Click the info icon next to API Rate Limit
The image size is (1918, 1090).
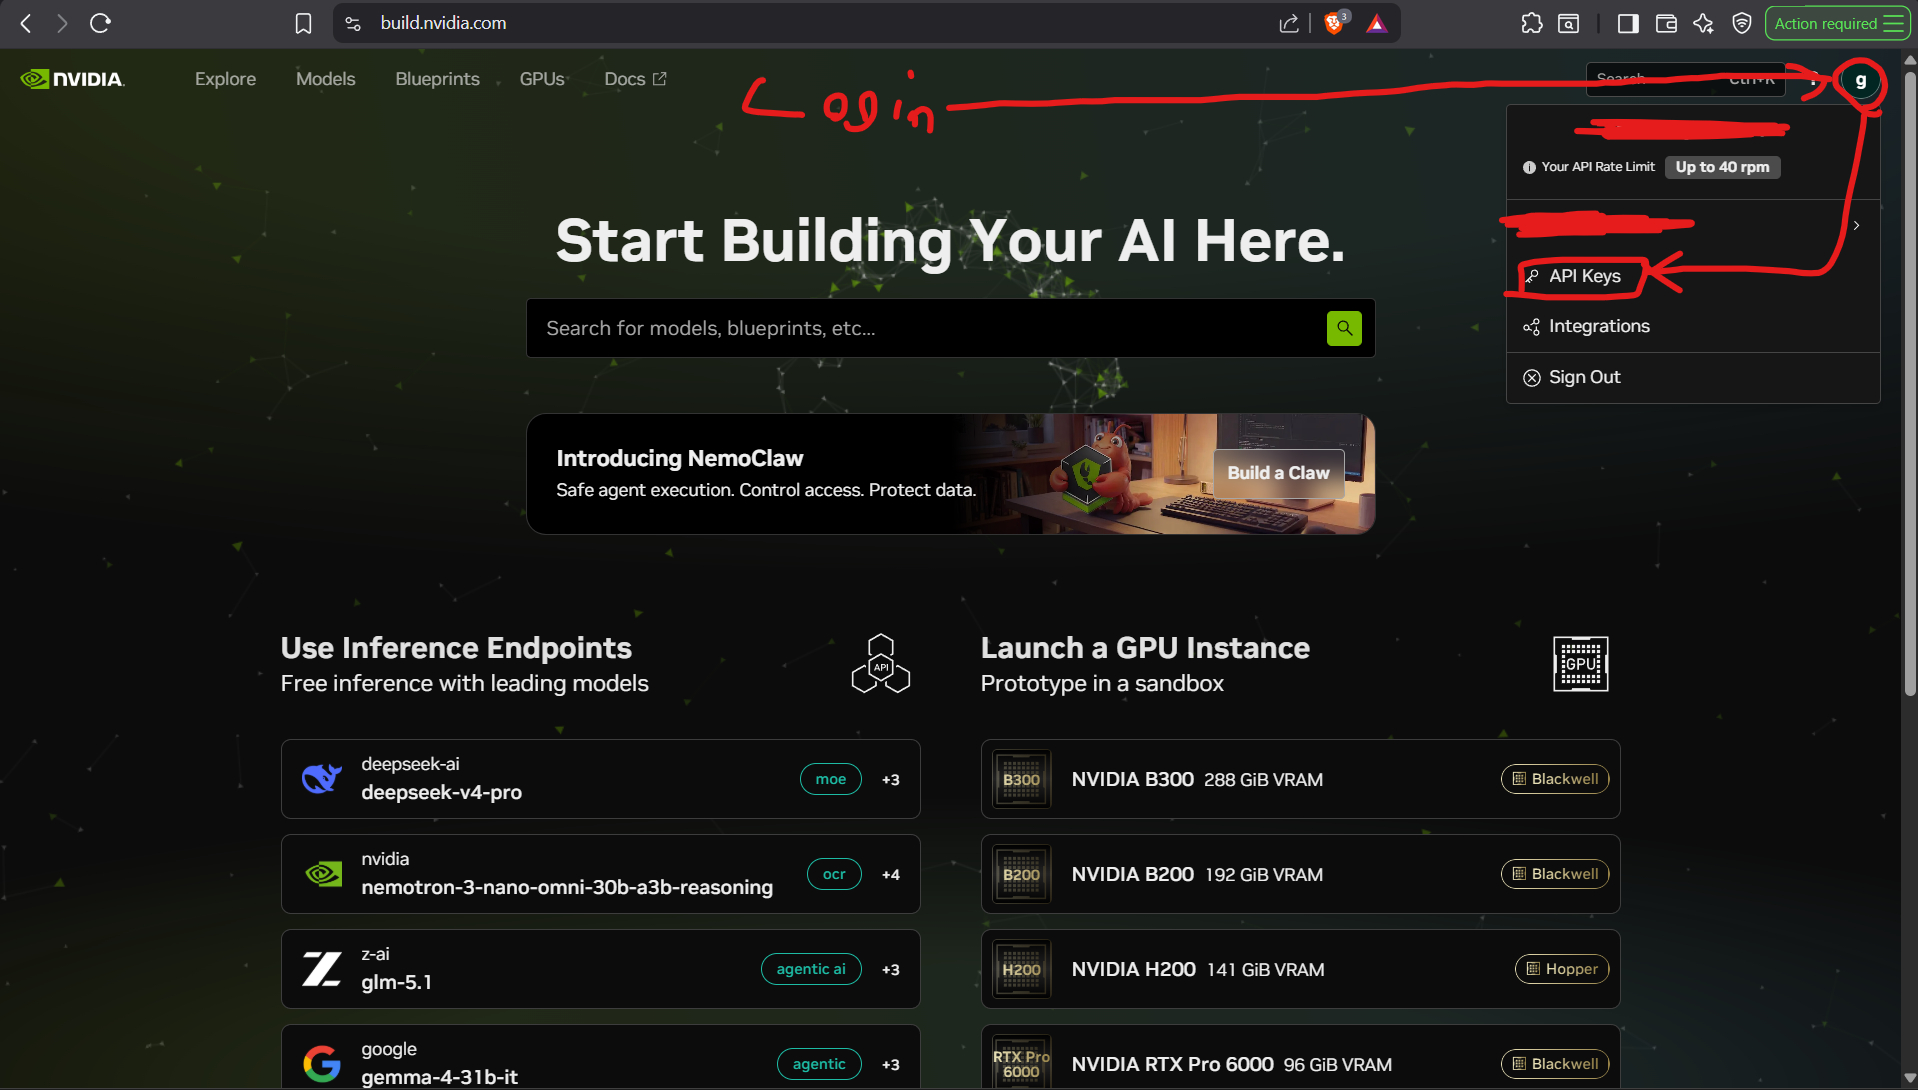click(x=1529, y=168)
